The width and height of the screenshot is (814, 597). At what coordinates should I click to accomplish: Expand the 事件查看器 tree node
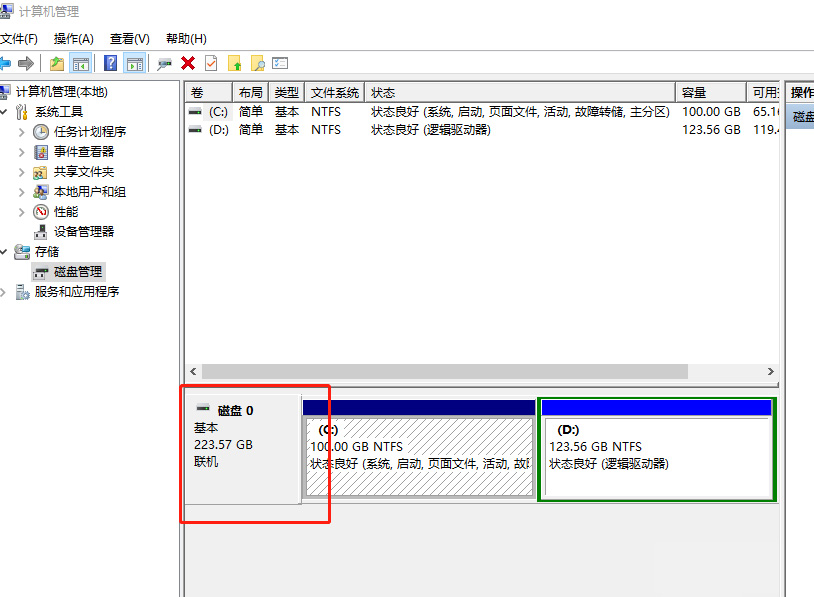coord(22,151)
